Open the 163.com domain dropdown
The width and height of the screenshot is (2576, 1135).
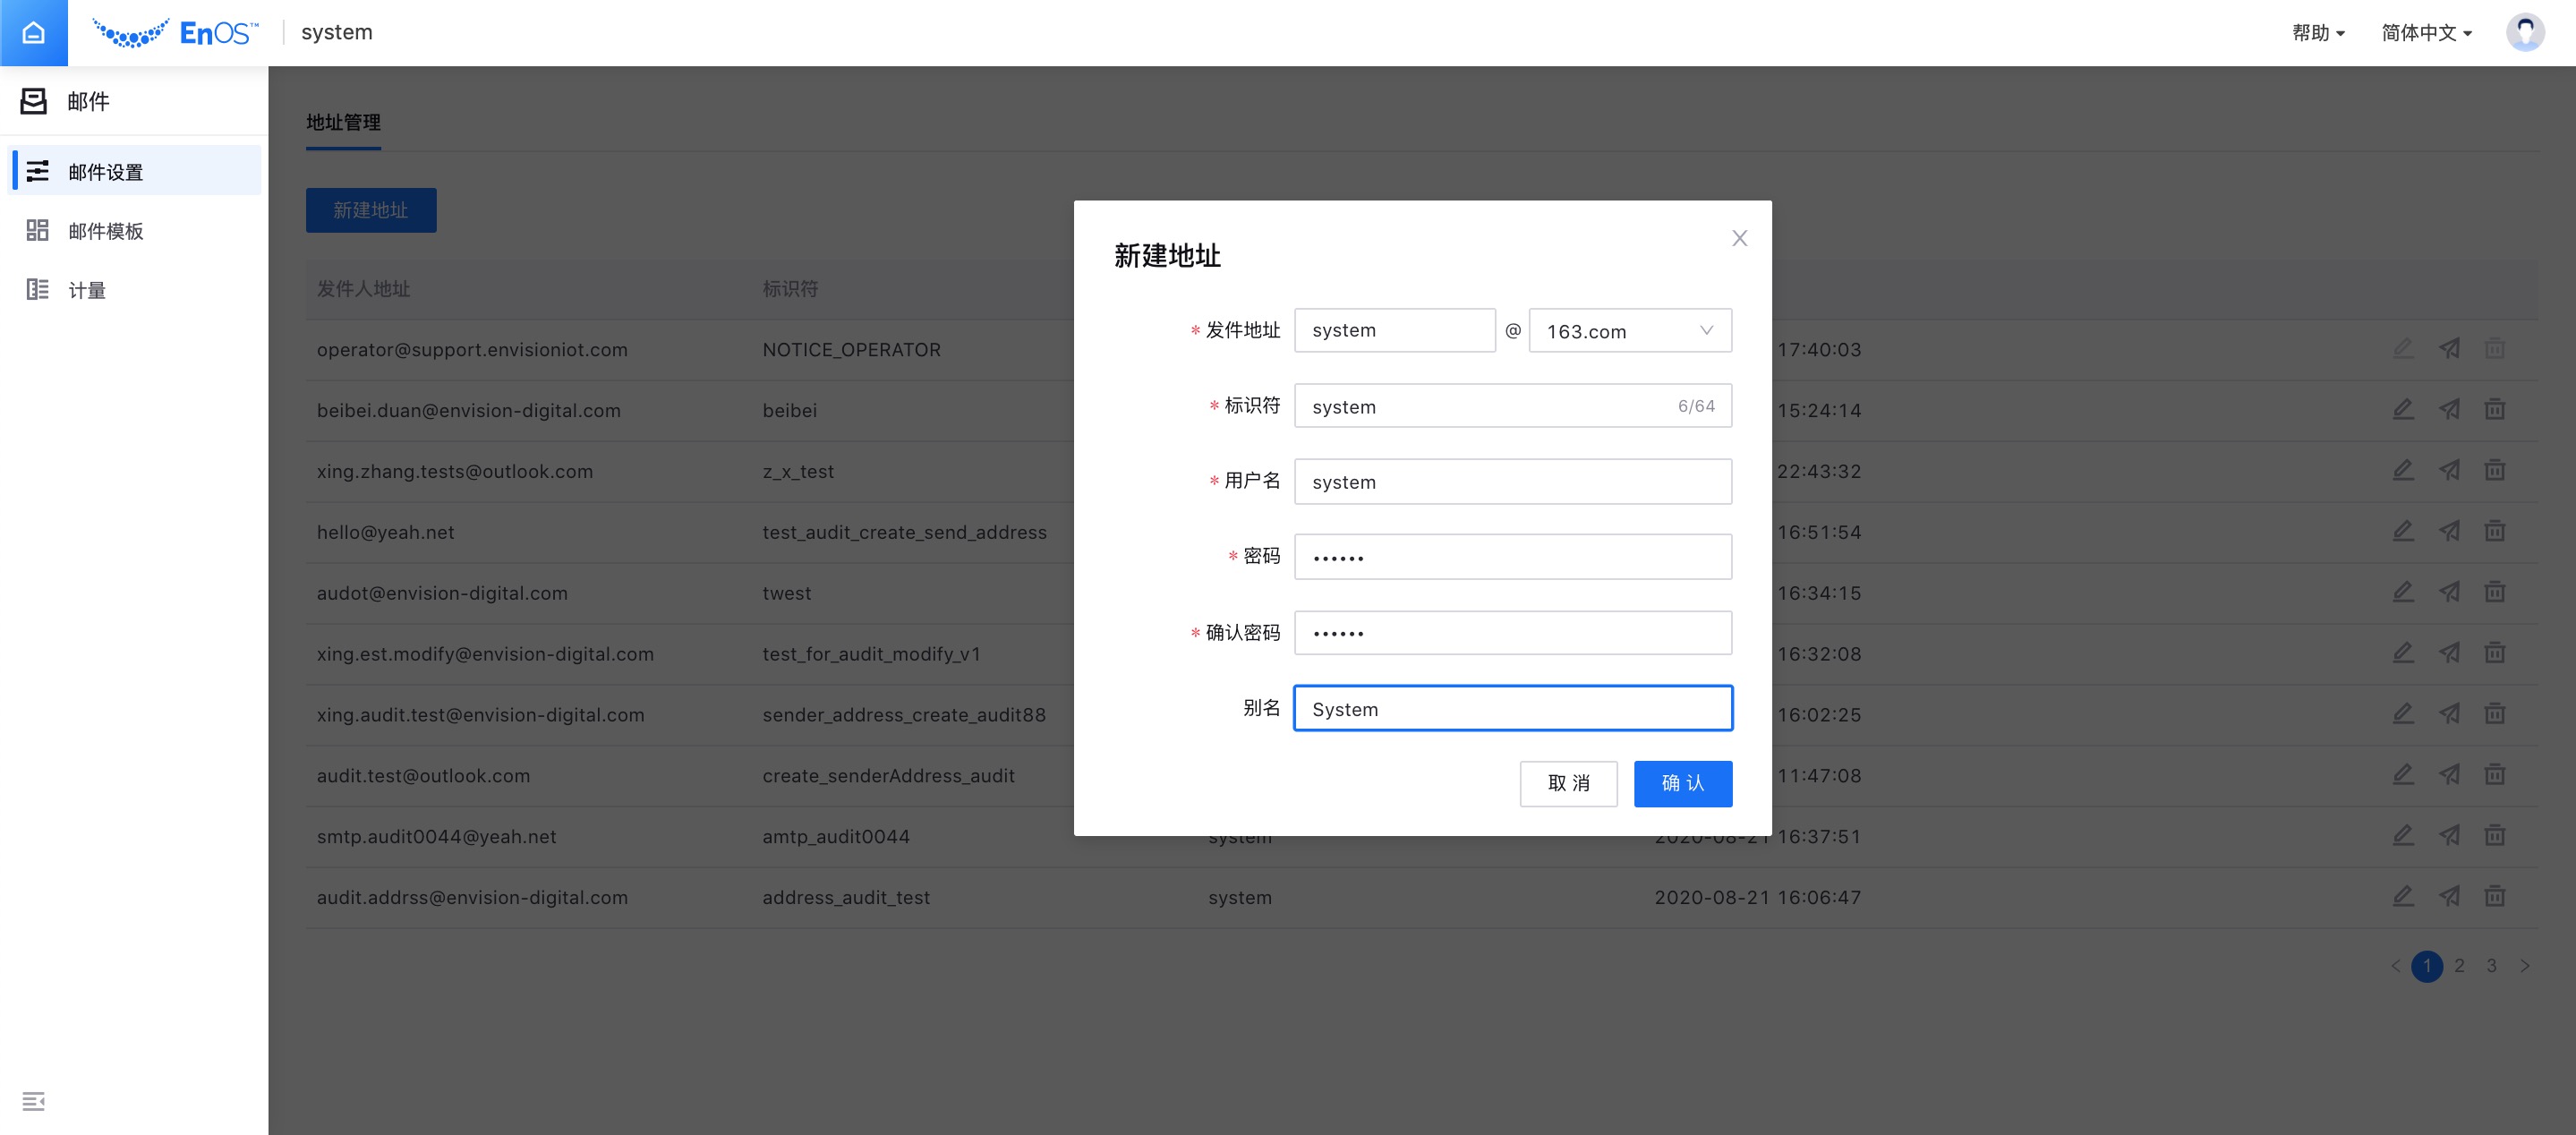pos(1629,330)
